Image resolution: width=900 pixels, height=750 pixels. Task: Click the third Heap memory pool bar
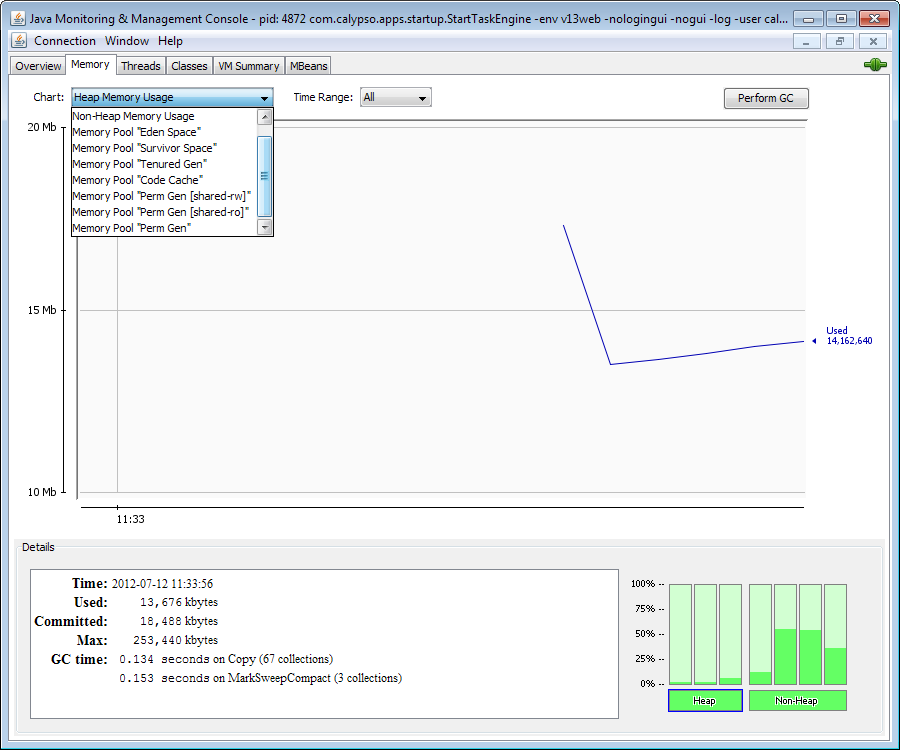(x=730, y=634)
